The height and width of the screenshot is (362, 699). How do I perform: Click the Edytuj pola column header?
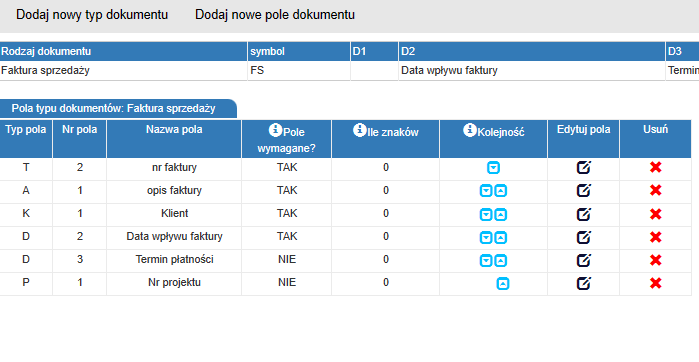tap(583, 139)
